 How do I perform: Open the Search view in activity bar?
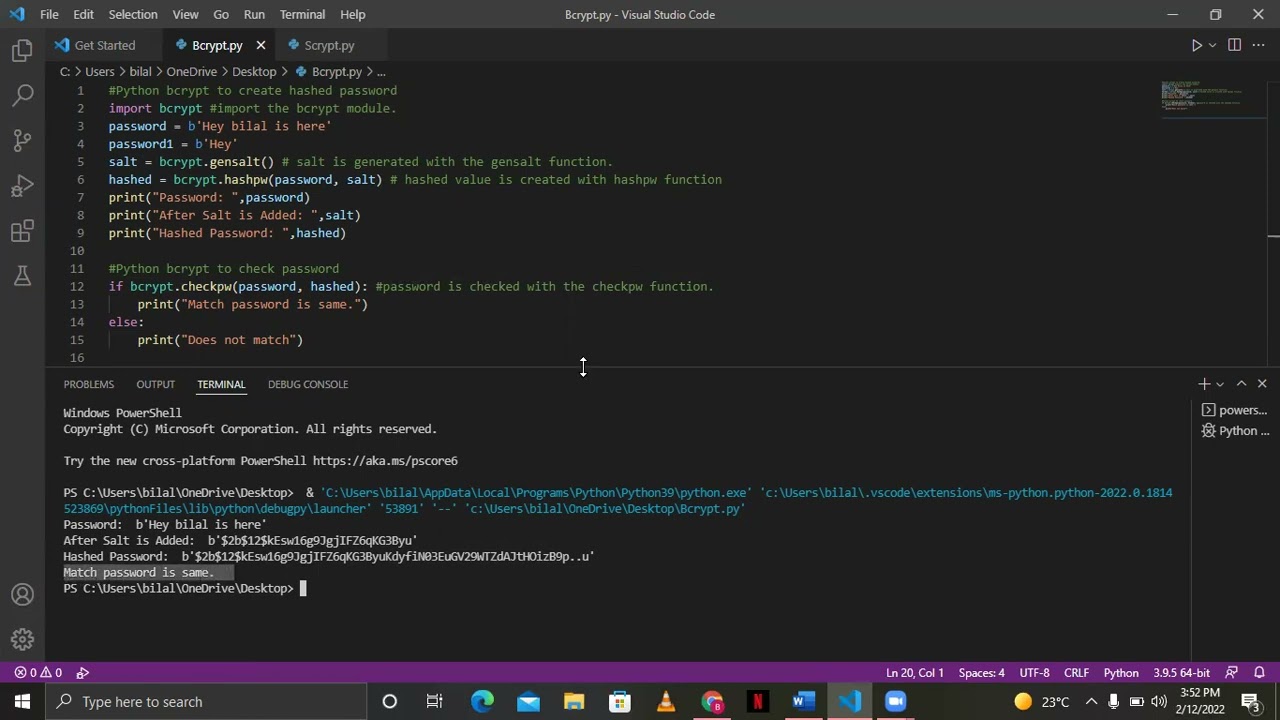22,95
